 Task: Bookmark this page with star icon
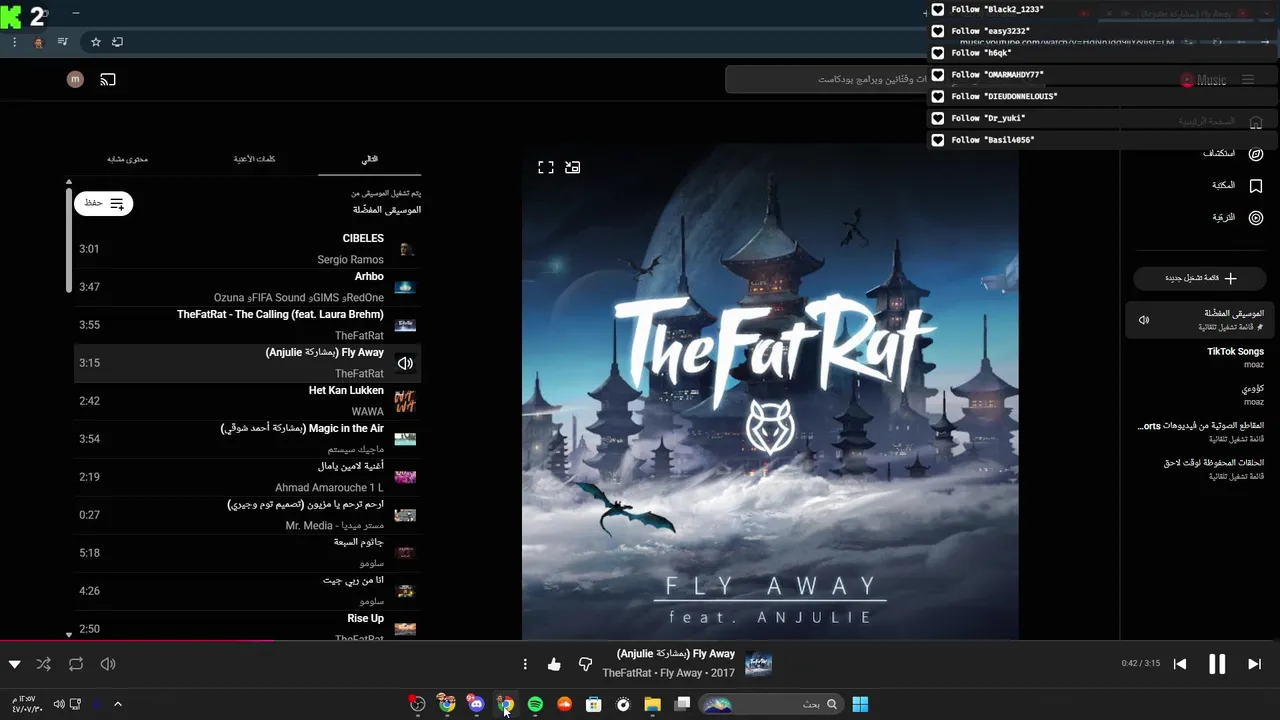(x=96, y=42)
